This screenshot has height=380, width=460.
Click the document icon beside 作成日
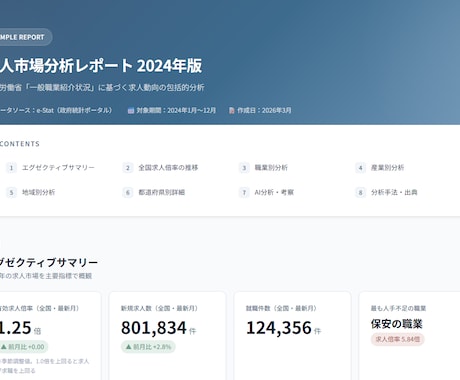tap(232, 110)
